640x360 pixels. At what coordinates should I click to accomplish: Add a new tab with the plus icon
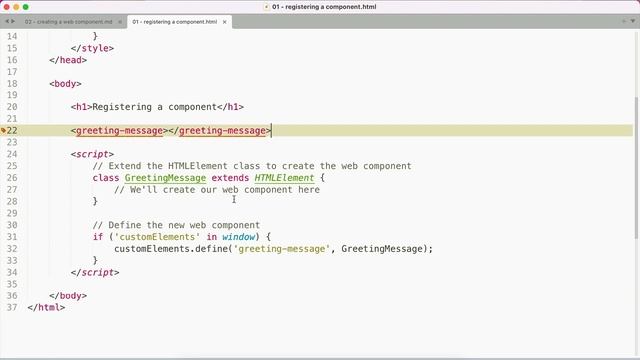[x=624, y=21]
